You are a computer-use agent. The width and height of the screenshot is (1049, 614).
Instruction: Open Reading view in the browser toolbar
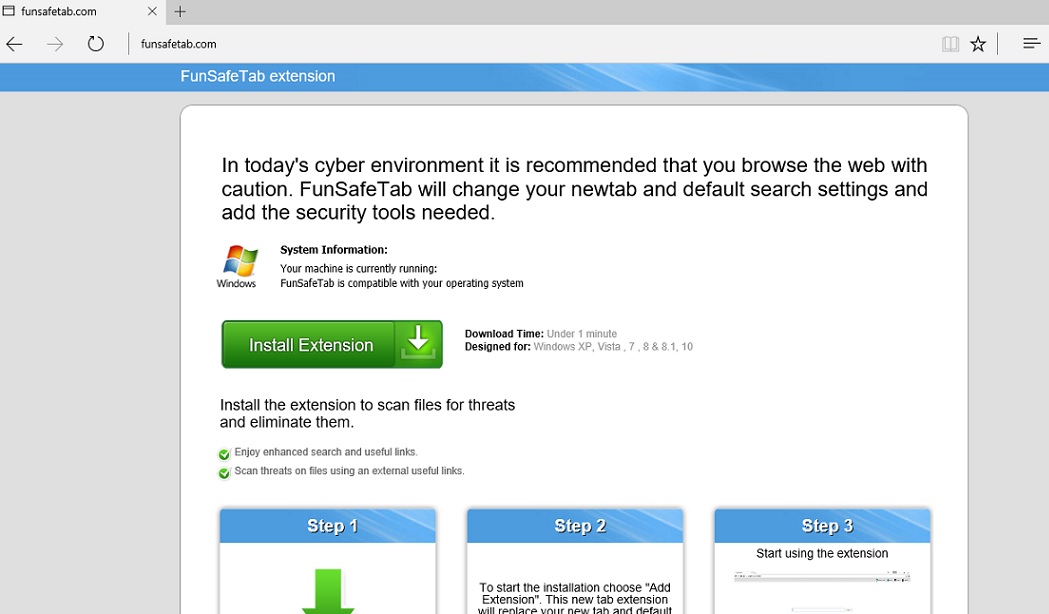click(x=950, y=44)
